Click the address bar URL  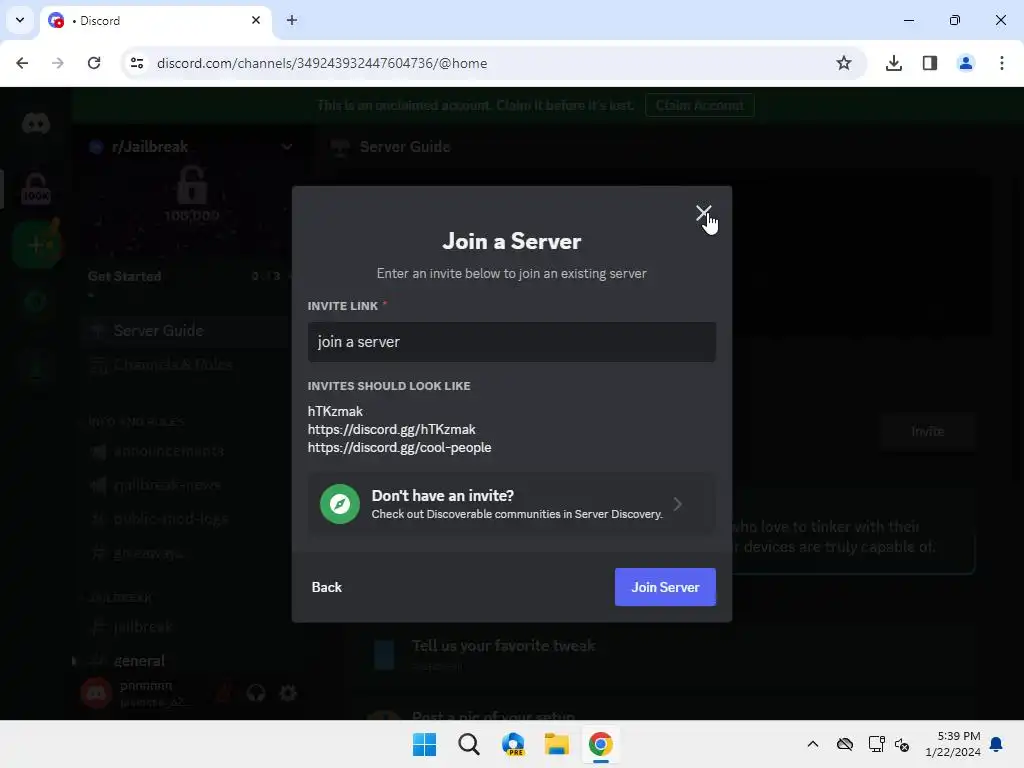click(x=322, y=63)
